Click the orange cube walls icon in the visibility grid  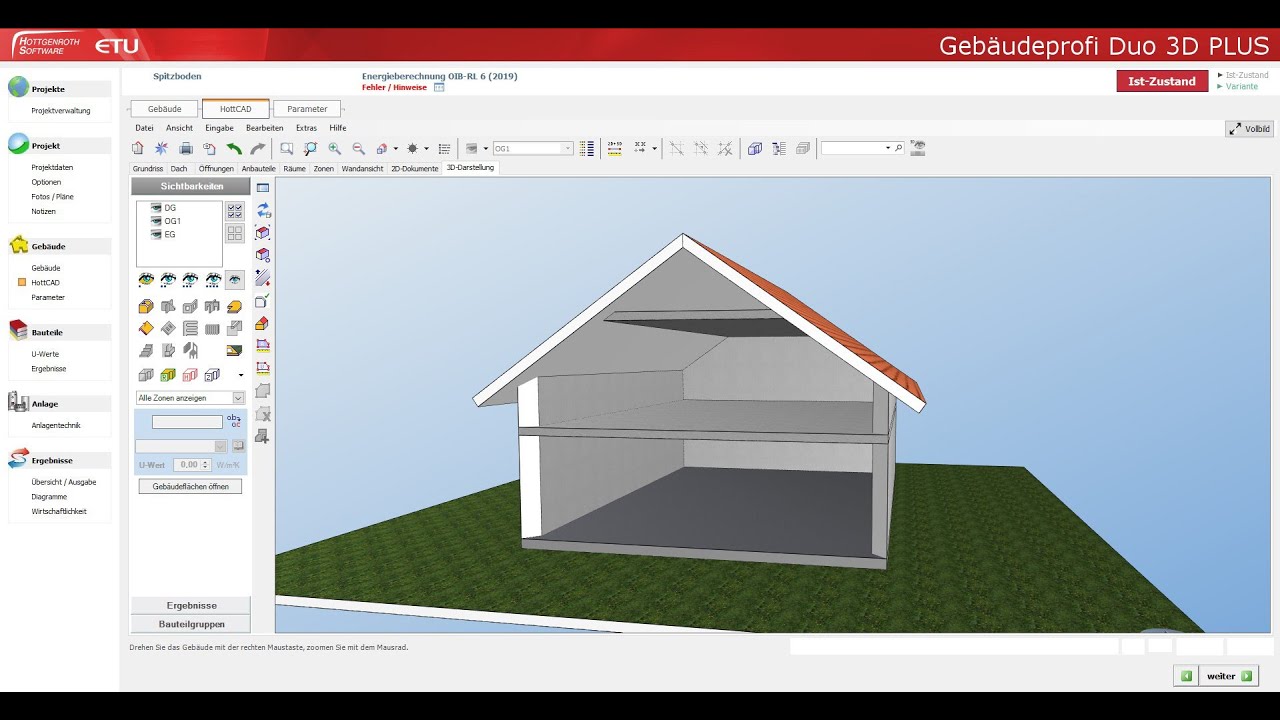146,307
